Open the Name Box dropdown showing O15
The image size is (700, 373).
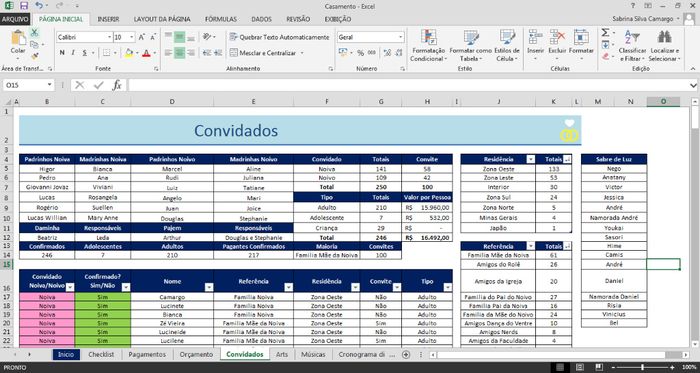pyautogui.click(x=49, y=85)
